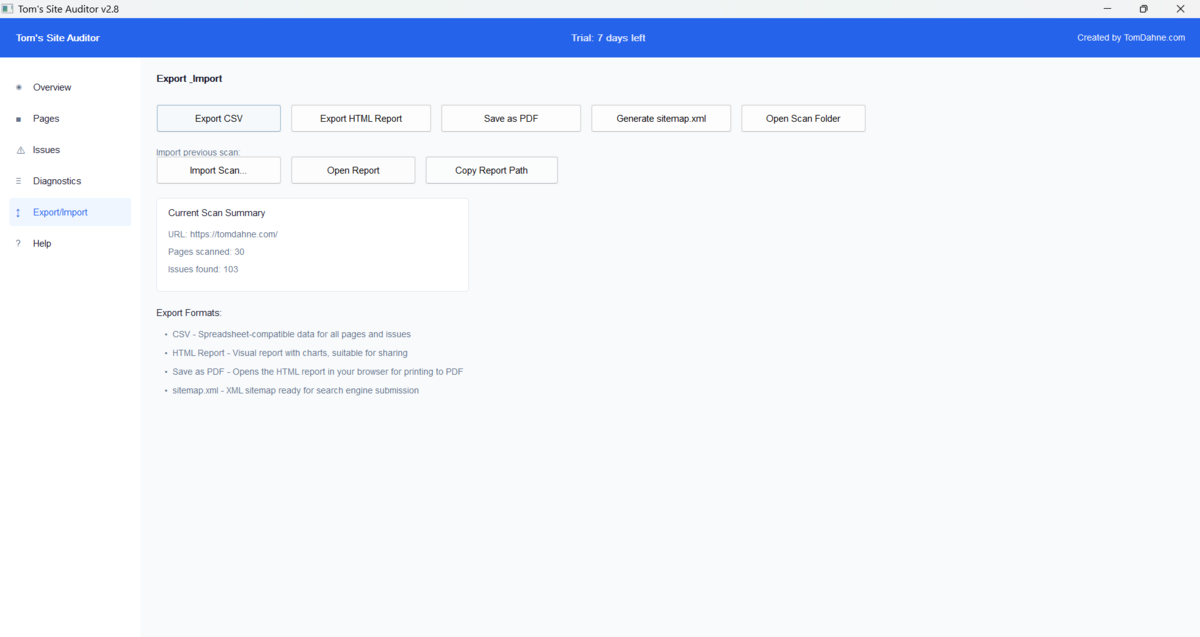
Task: Click the Pages square icon
Action: (18, 118)
